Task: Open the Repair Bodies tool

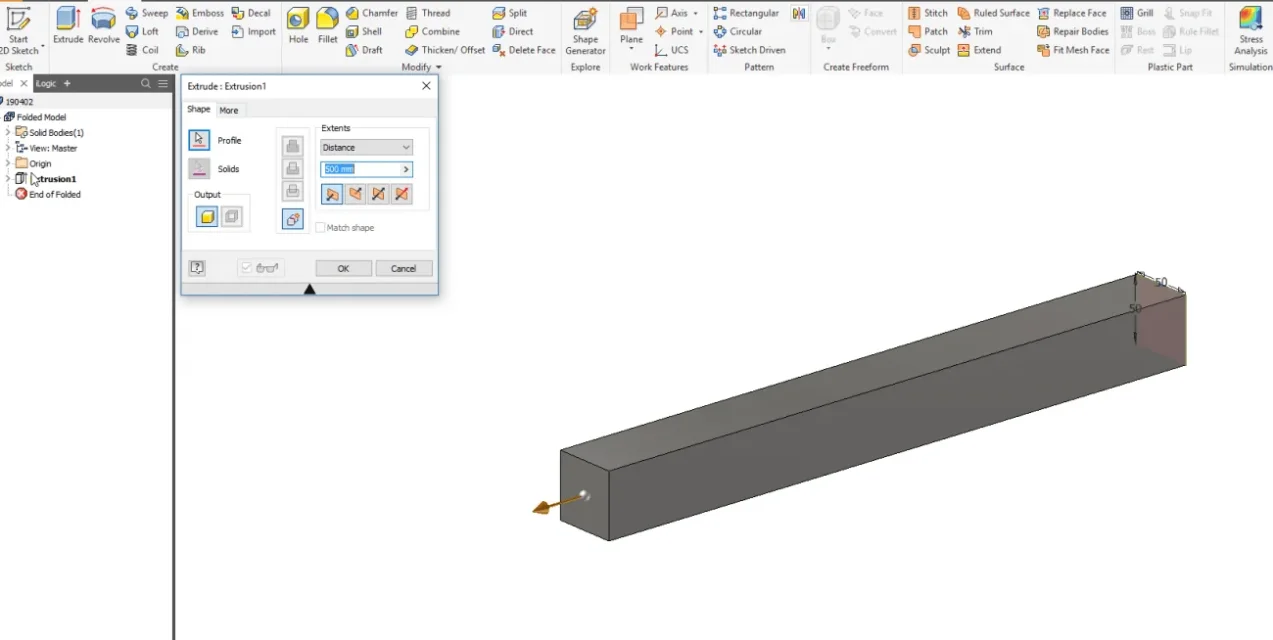Action: [x=1073, y=31]
